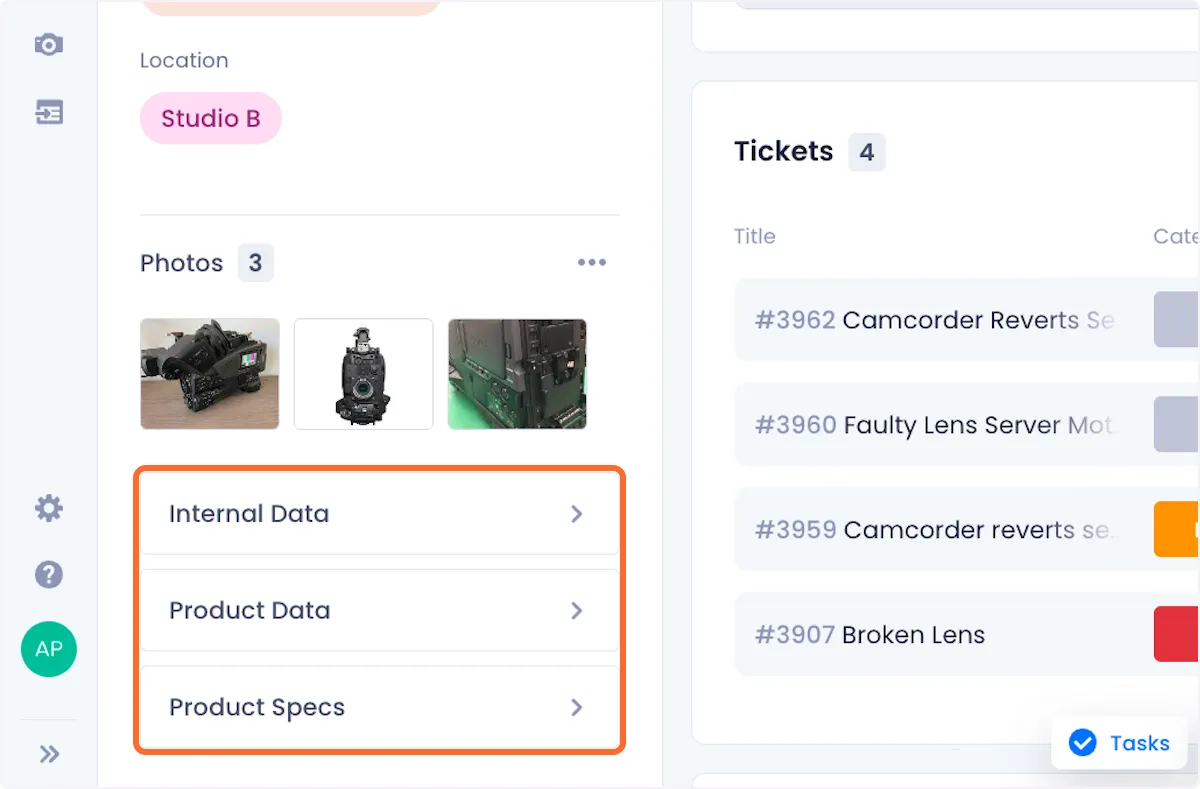View second photo of upright camera
Screen dimensions: 1200x789
pyautogui.click(x=364, y=374)
